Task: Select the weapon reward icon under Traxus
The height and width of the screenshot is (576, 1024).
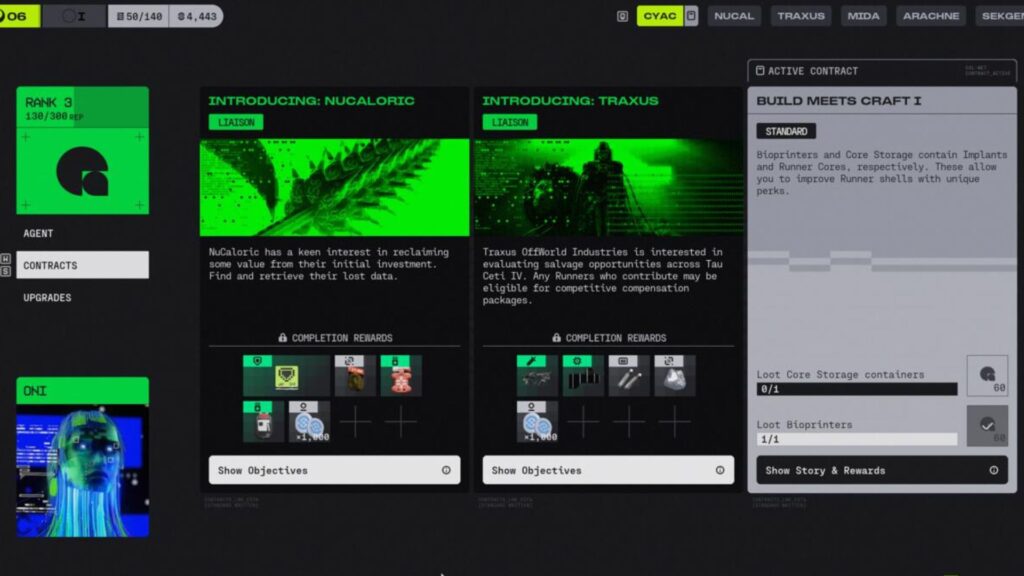Action: [537, 376]
